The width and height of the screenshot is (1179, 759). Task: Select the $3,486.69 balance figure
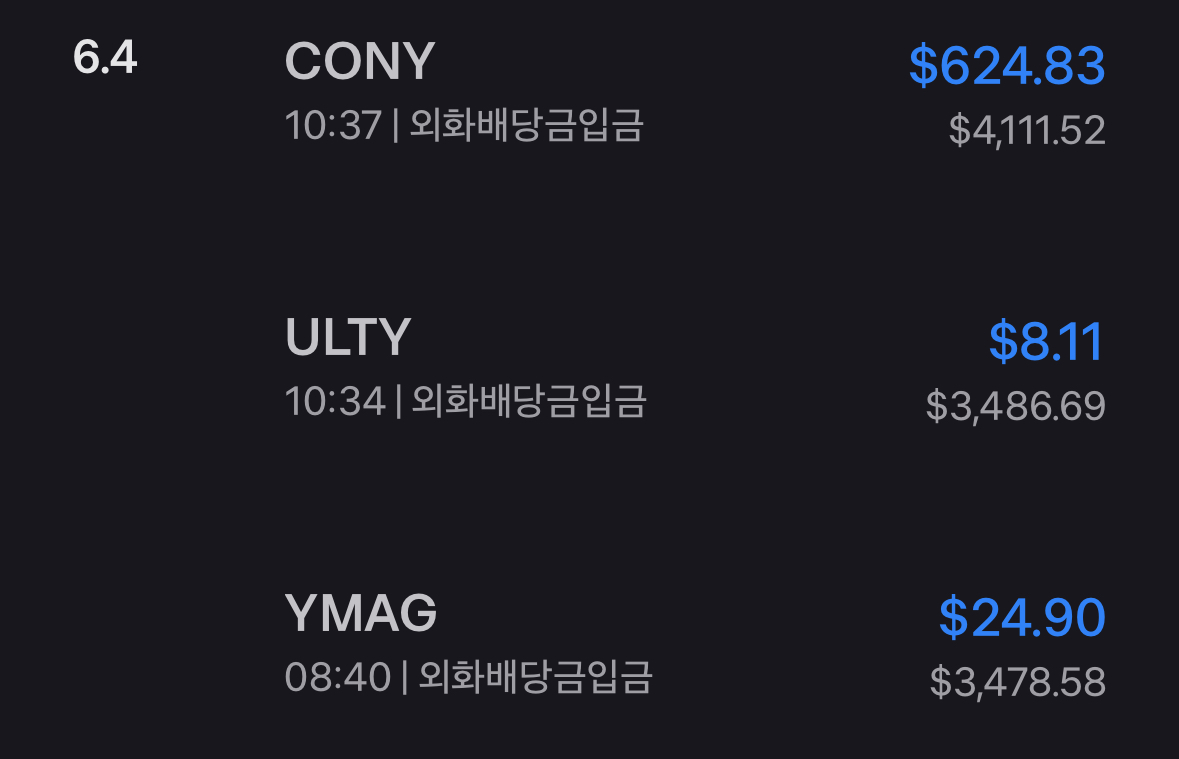coord(1015,406)
